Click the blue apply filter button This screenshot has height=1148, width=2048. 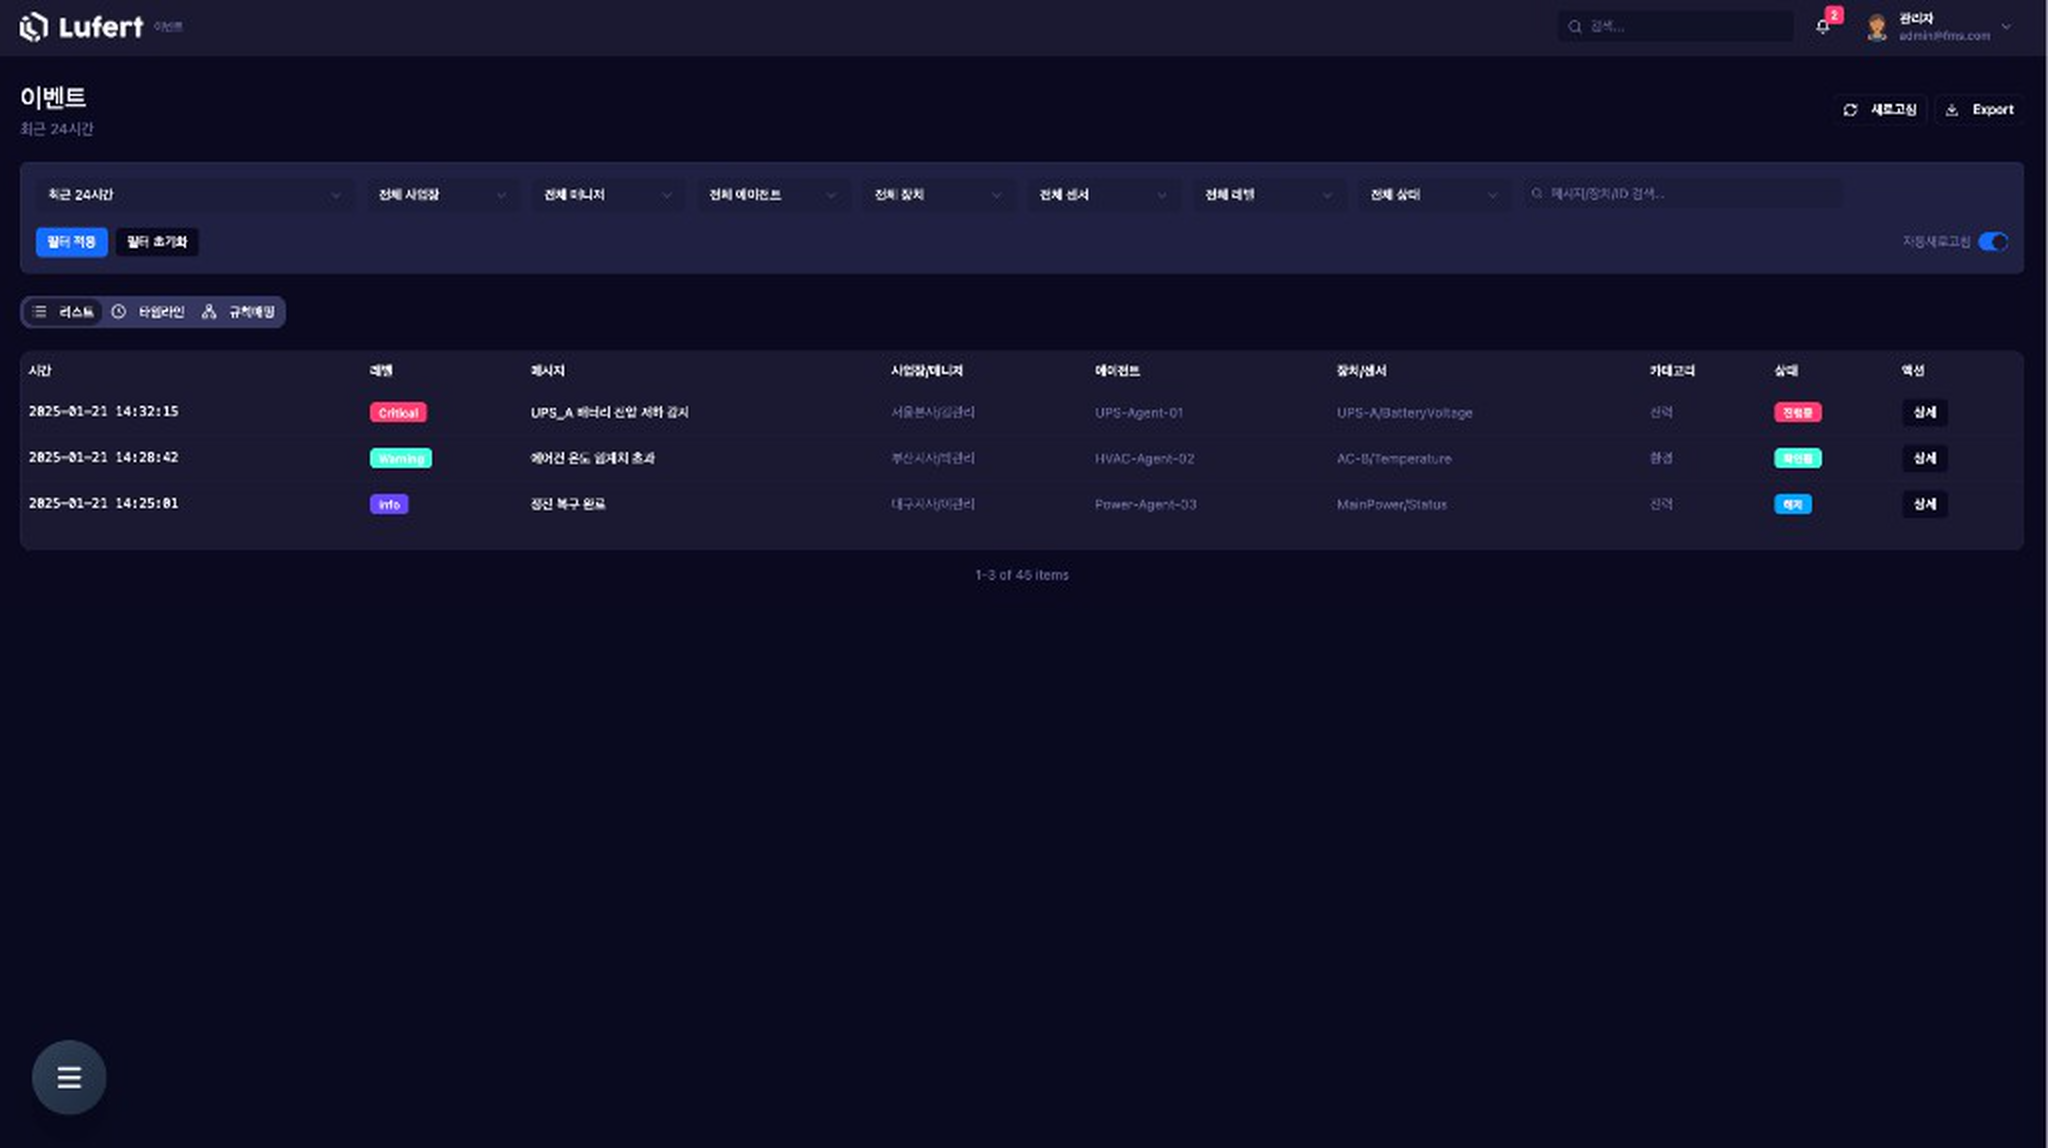coord(72,242)
